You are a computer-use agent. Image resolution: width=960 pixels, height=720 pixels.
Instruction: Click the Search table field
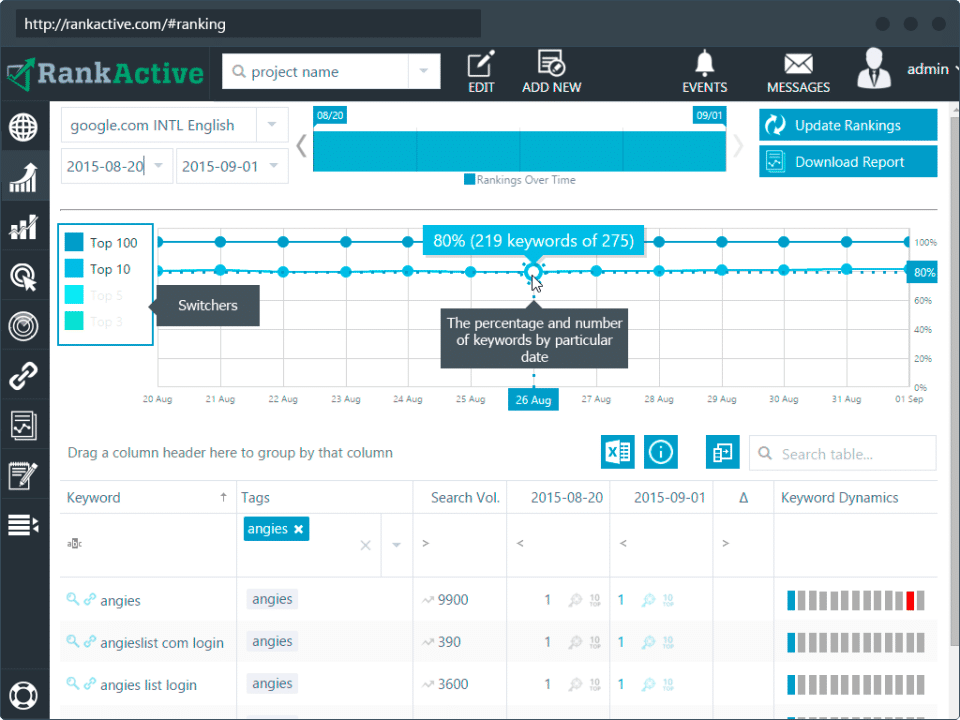click(842, 454)
